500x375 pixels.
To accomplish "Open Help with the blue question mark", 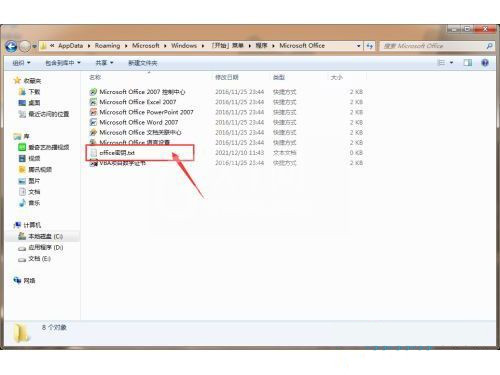I will tap(485, 63).
